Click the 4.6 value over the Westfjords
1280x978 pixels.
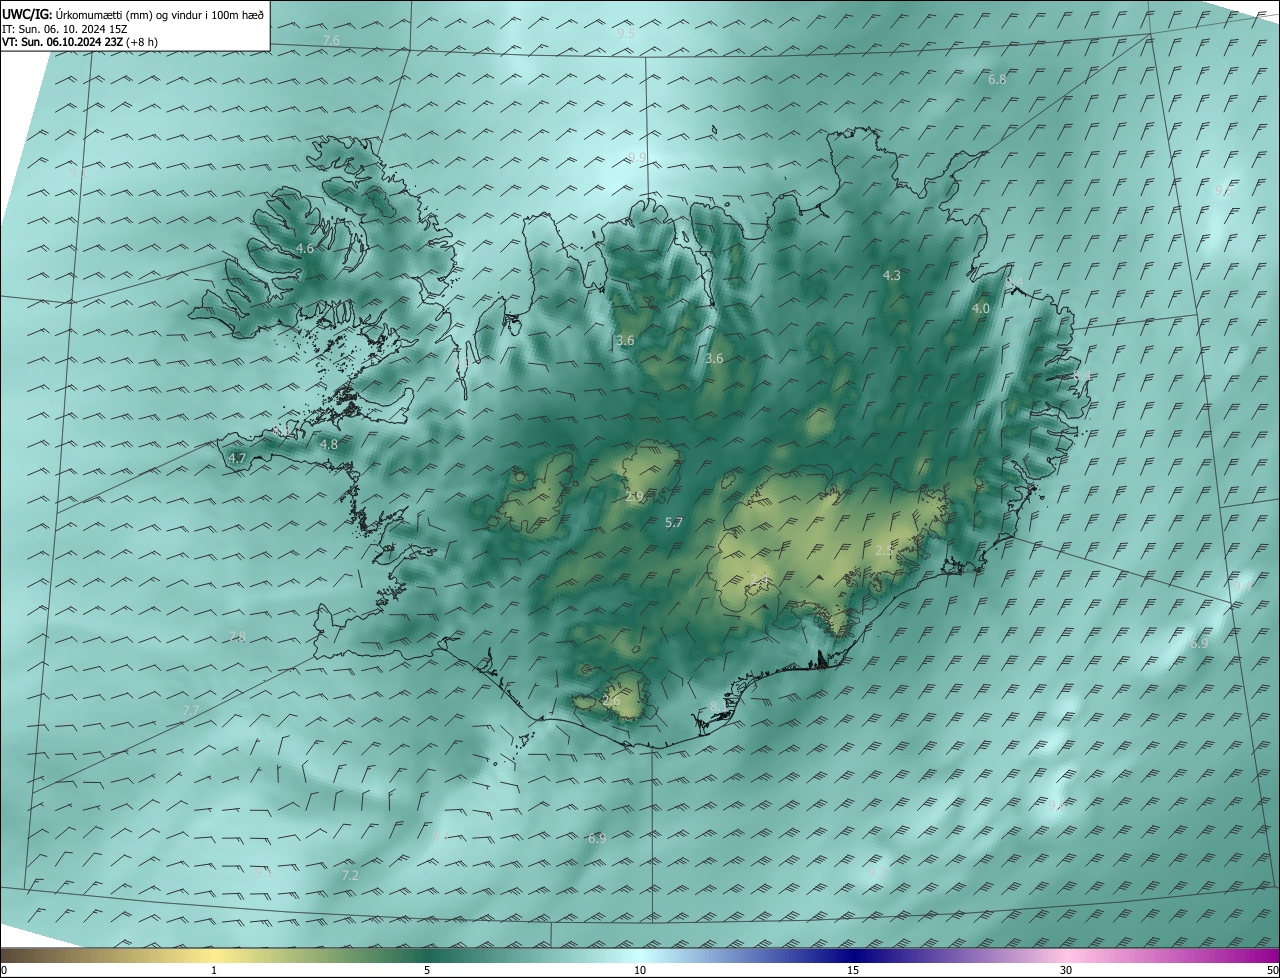pyautogui.click(x=305, y=248)
